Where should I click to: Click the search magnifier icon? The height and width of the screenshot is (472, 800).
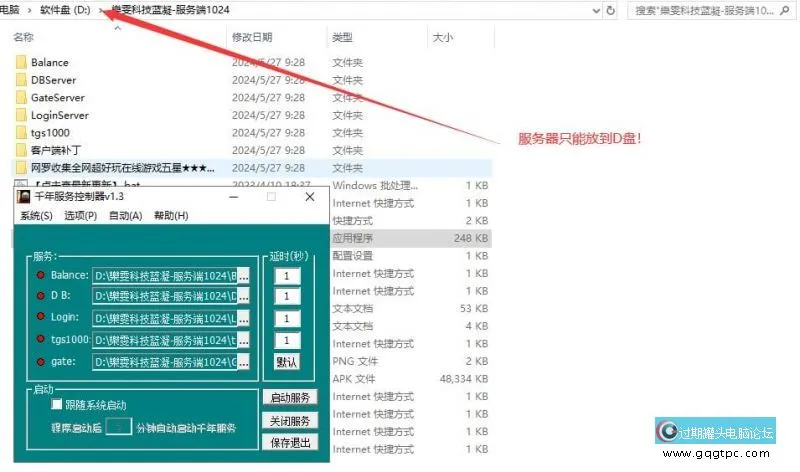point(785,10)
